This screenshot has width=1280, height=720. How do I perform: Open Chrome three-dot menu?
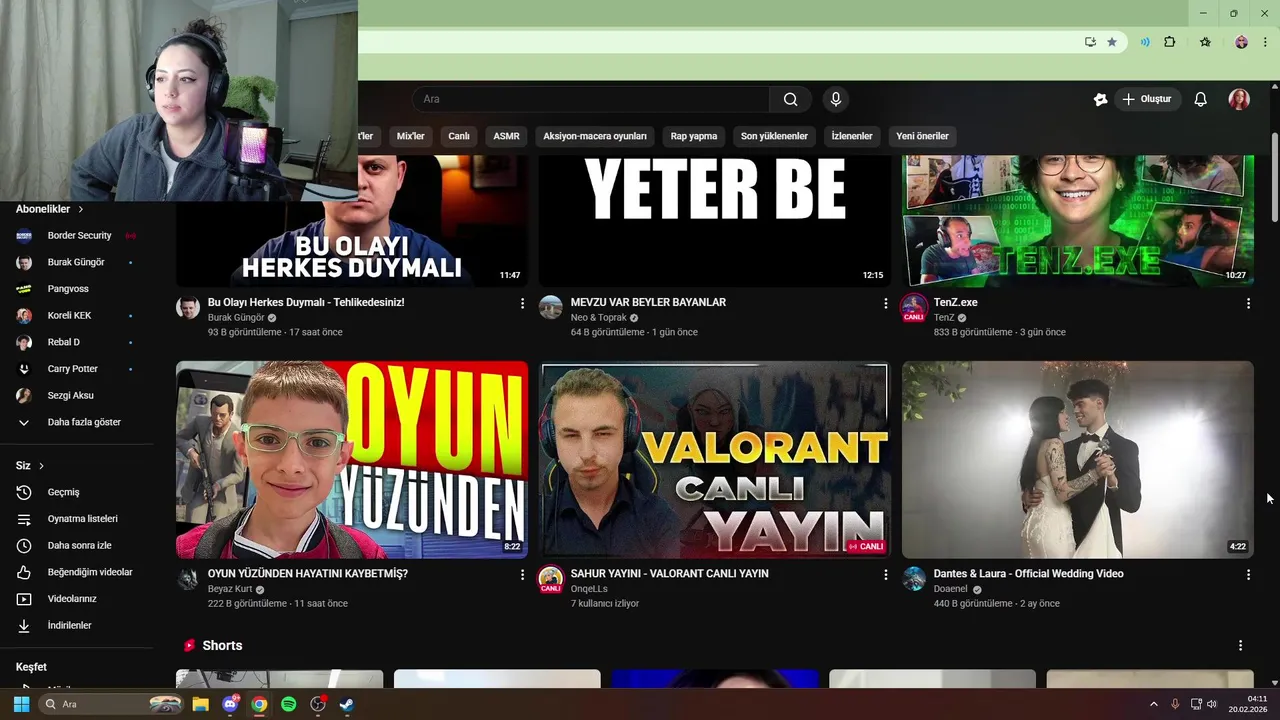(x=1265, y=42)
